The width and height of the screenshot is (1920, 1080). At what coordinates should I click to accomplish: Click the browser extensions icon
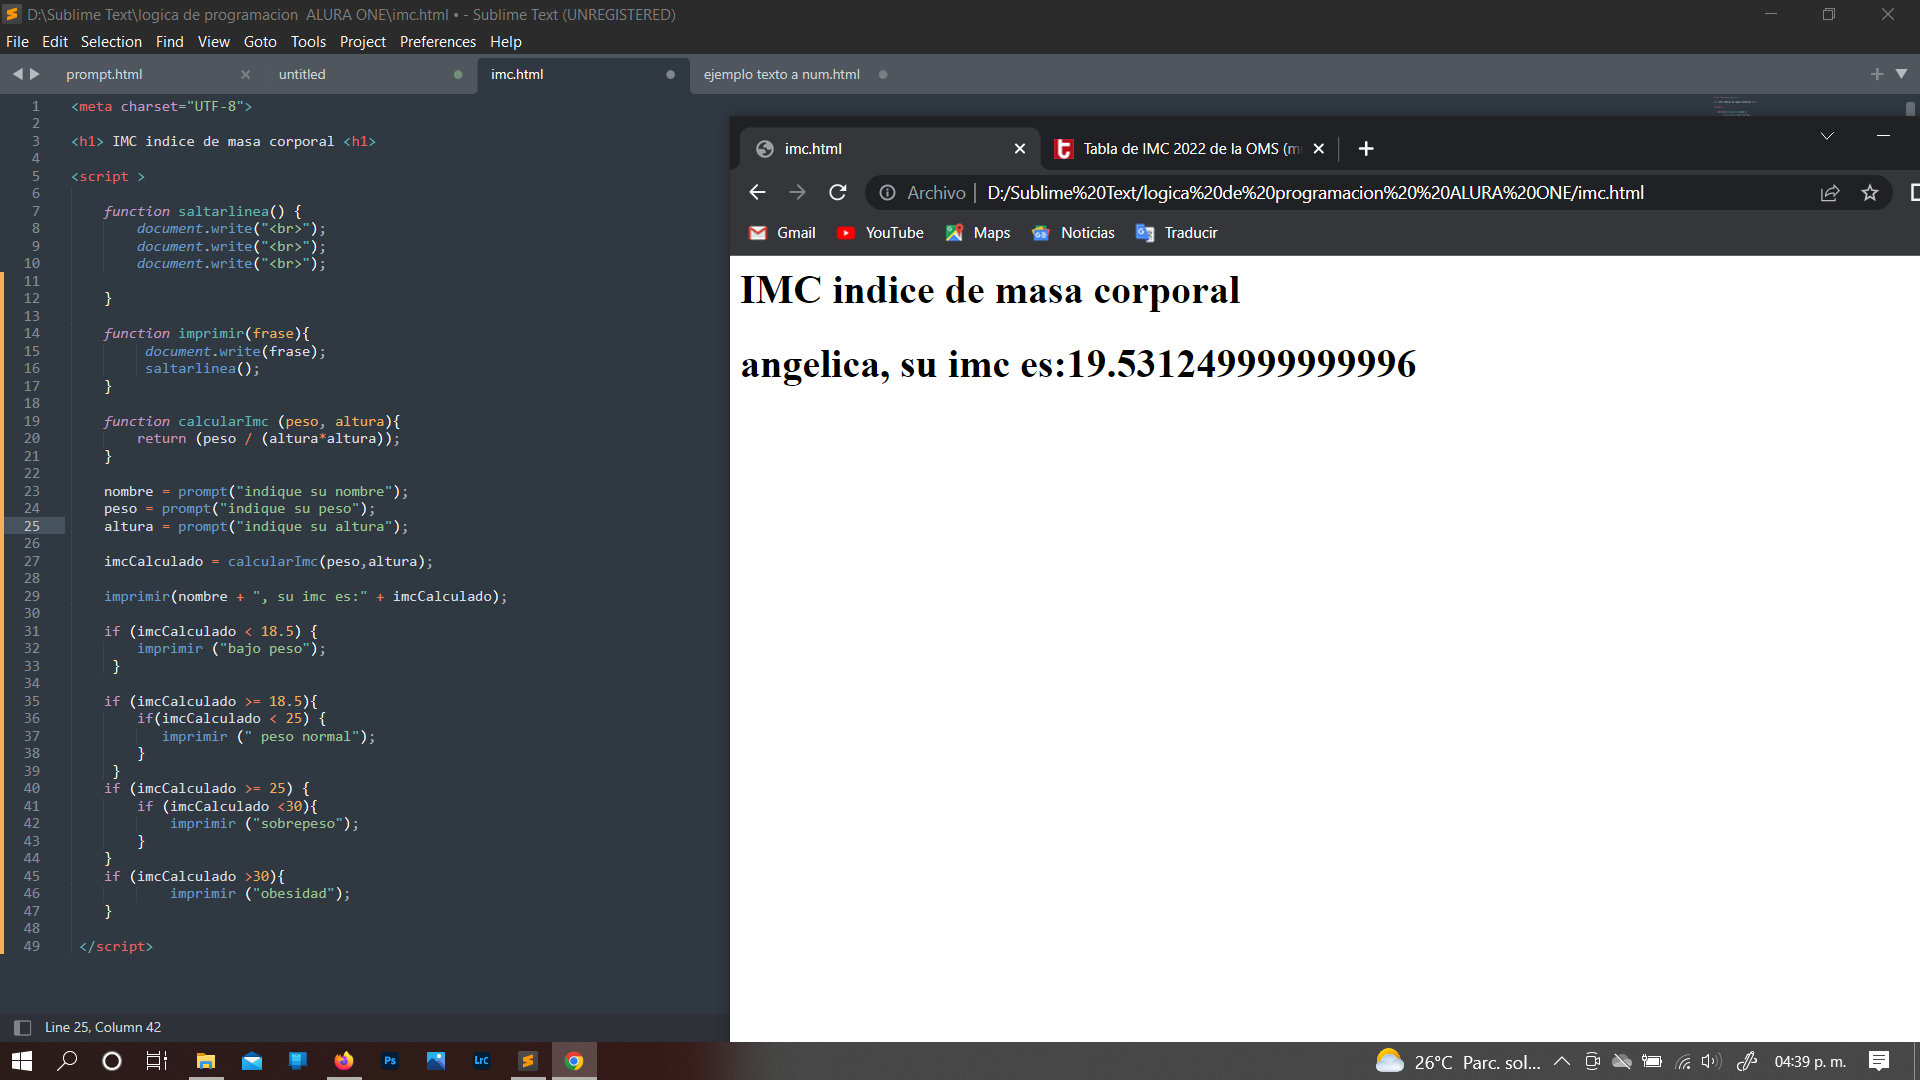[1912, 193]
